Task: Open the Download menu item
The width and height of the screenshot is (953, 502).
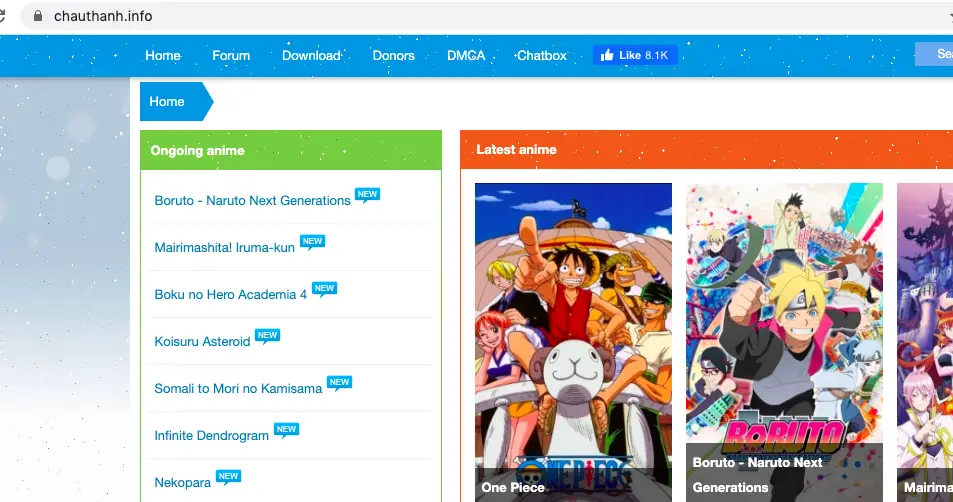Action: 311,55
